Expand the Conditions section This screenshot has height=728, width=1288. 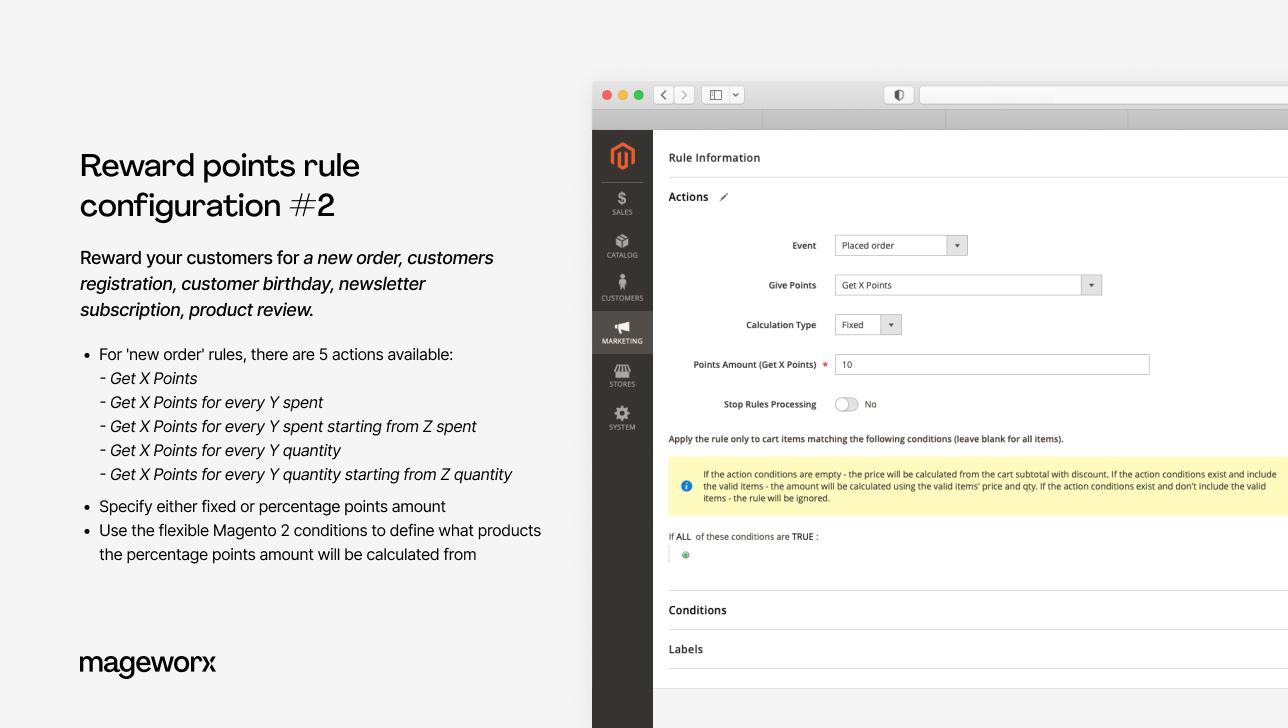[x=697, y=610]
